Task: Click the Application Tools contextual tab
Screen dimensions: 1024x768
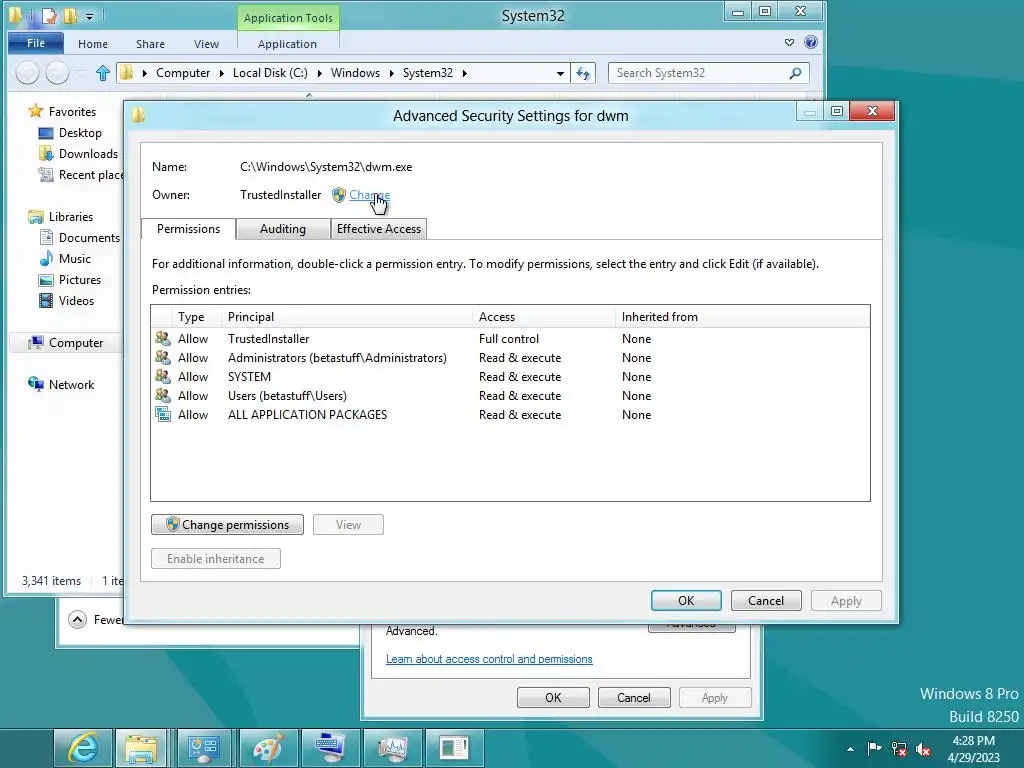Action: (x=288, y=18)
